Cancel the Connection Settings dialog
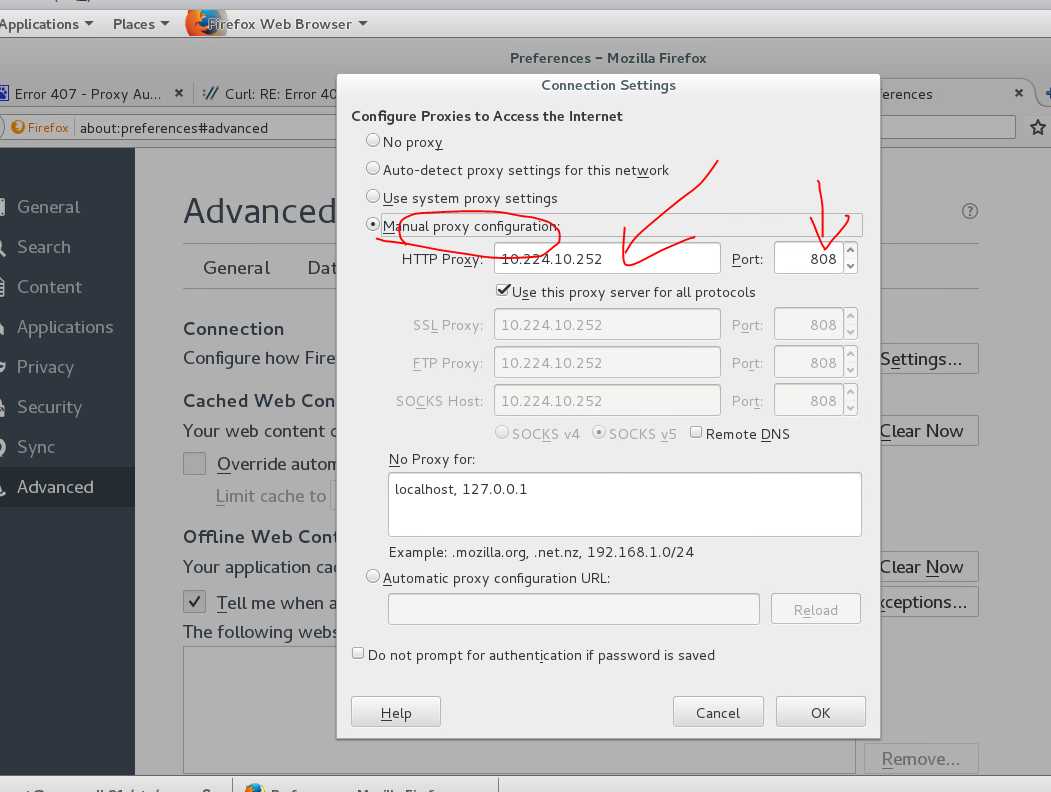The image size is (1051, 792). point(718,712)
